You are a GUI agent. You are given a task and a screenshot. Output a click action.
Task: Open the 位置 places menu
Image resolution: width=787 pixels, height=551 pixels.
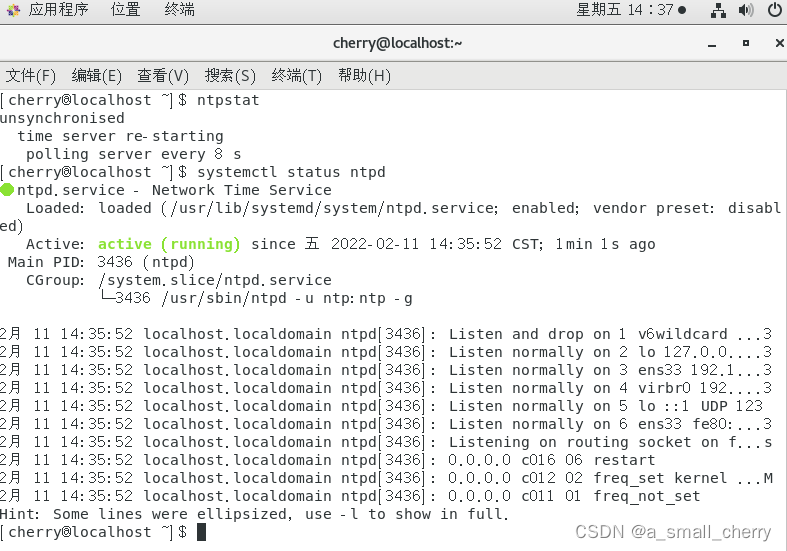click(x=125, y=10)
